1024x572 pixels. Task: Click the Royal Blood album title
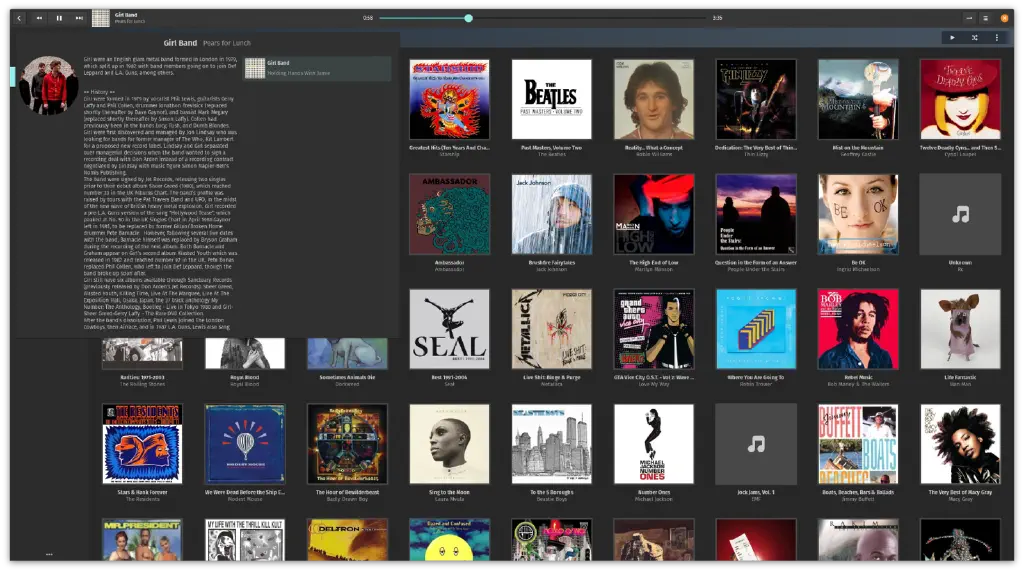click(245, 377)
